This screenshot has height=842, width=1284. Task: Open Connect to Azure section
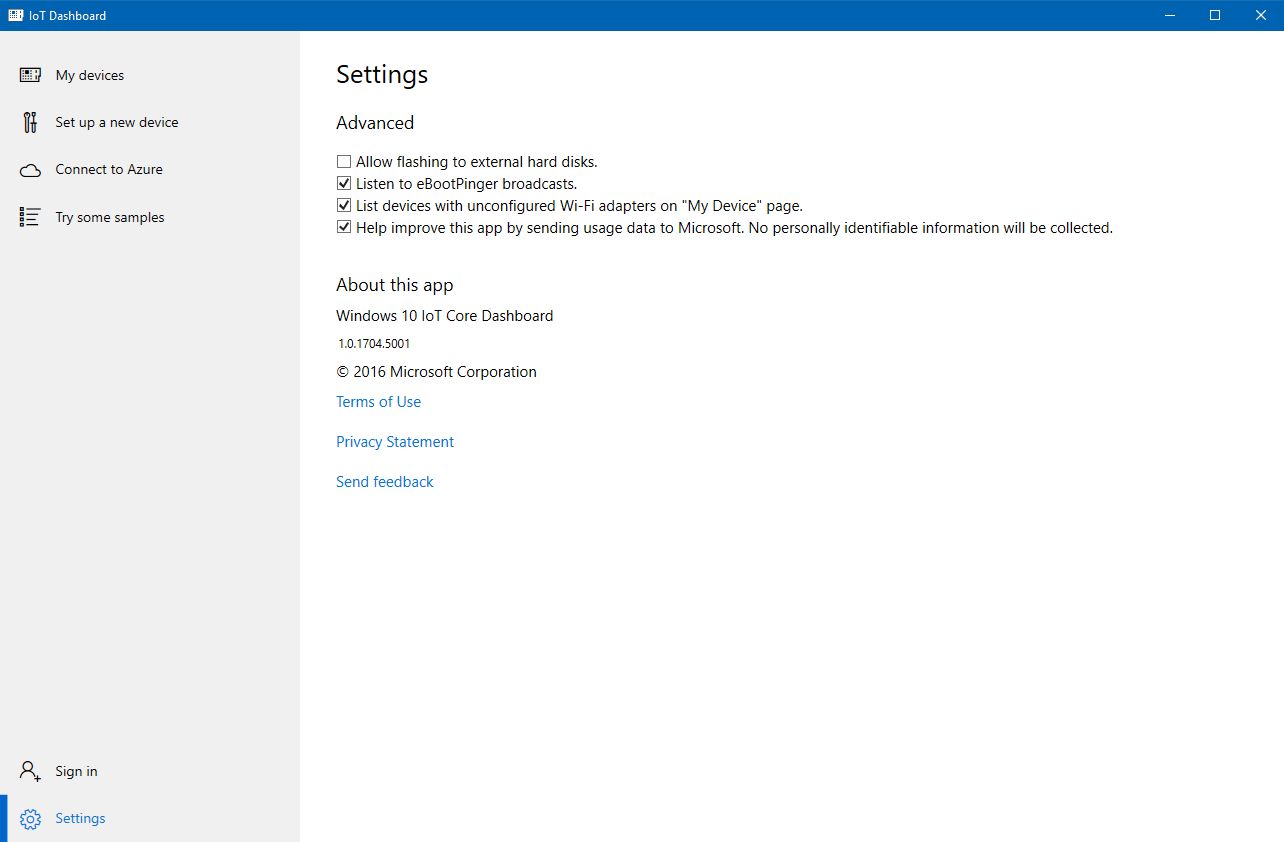click(150, 170)
